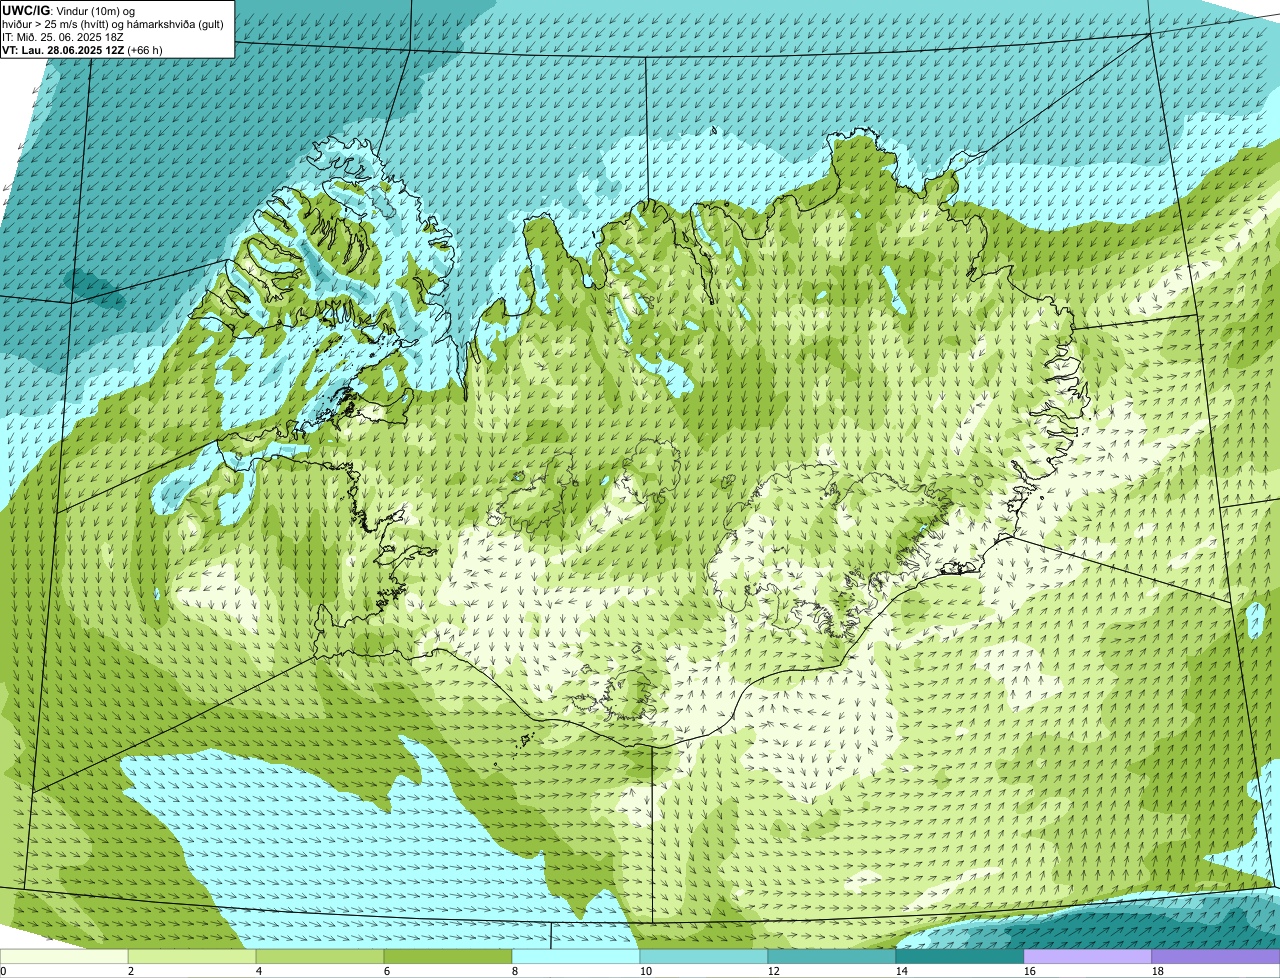Click the 0–2 m/s palest legend swatch
This screenshot has width=1280, height=978.
tap(64, 957)
